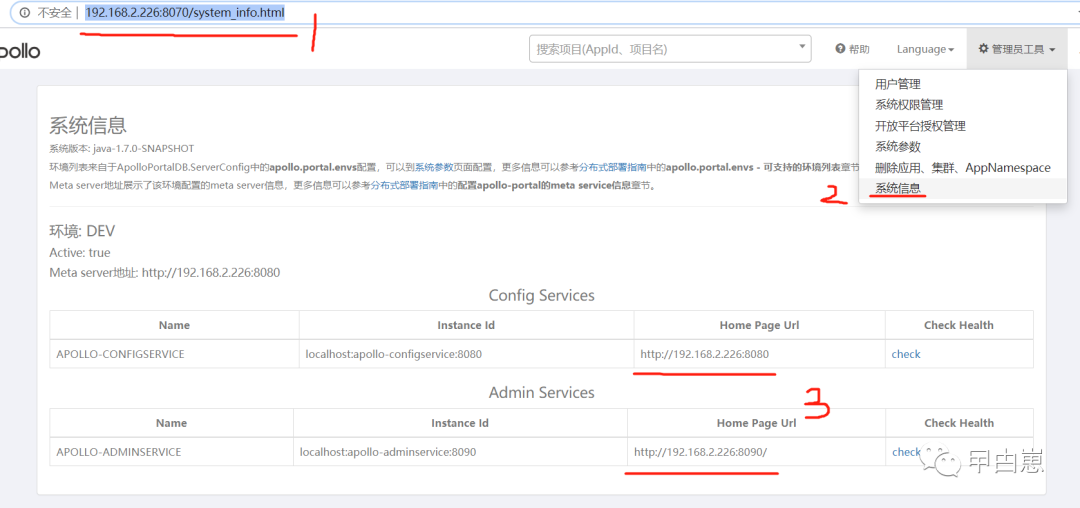Click APOLLO-CONFIGSERVICE name cell

point(174,354)
